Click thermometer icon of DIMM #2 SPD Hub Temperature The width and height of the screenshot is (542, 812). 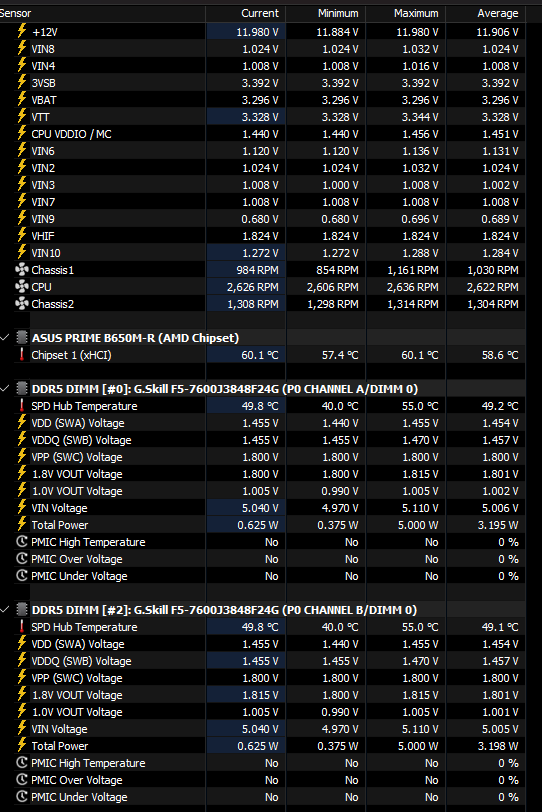click(22, 627)
